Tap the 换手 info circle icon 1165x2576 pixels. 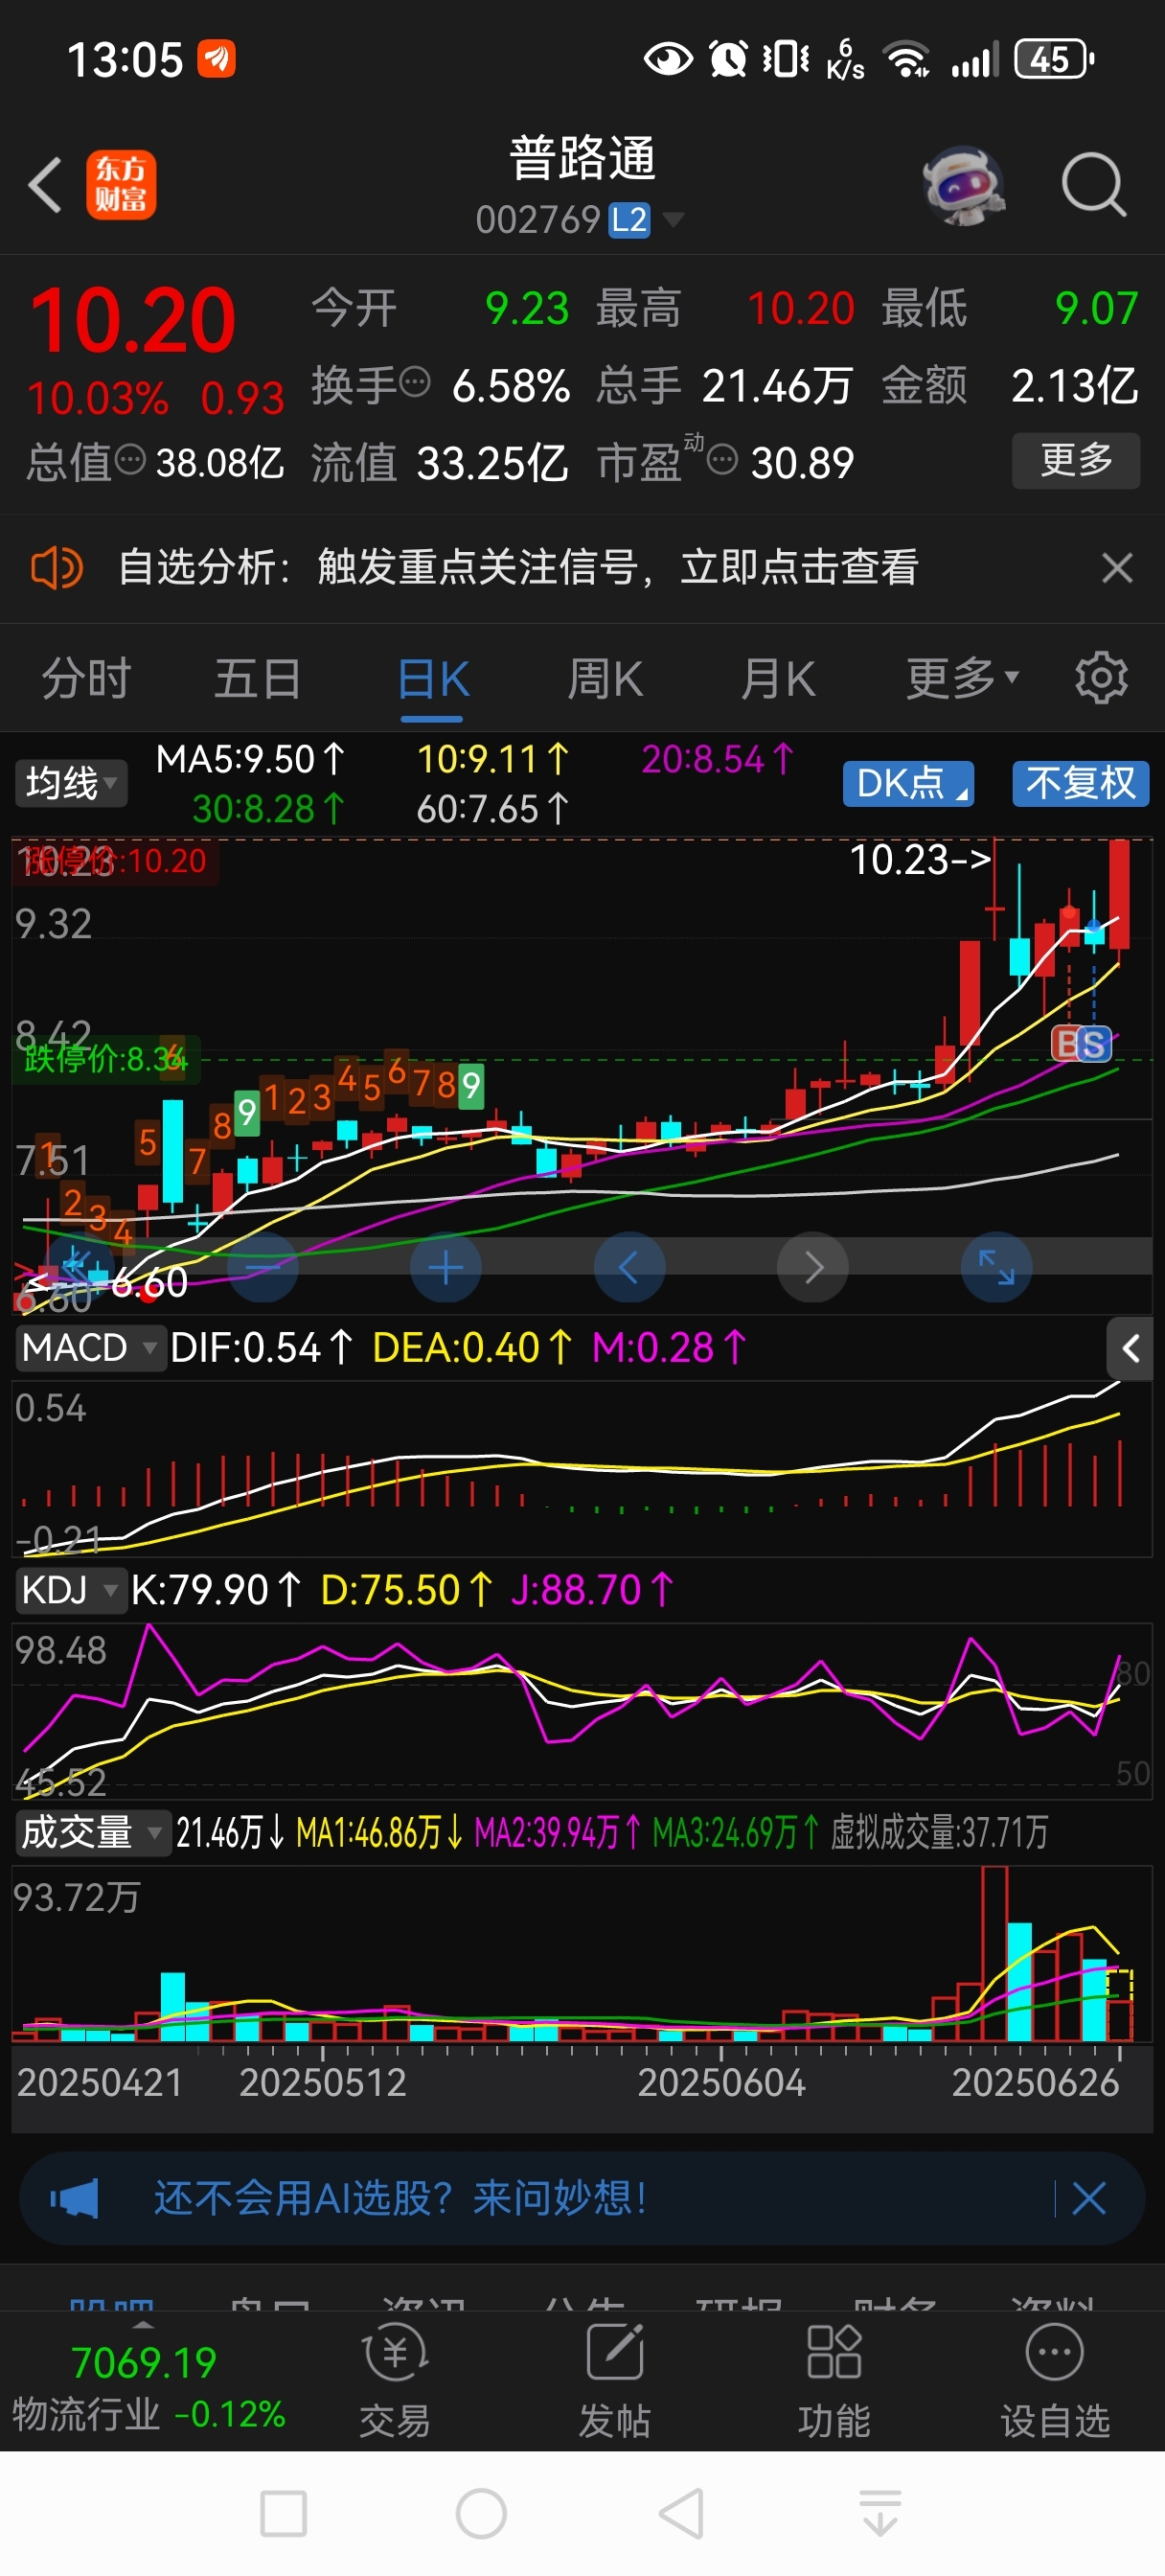[x=415, y=381]
